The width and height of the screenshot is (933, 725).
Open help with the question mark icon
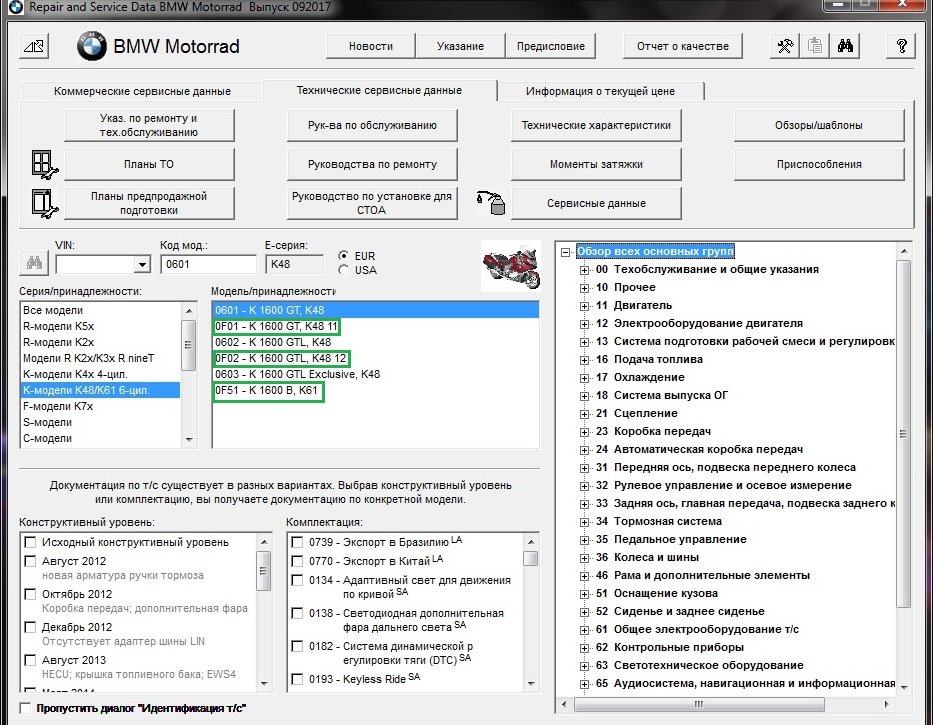coord(901,46)
